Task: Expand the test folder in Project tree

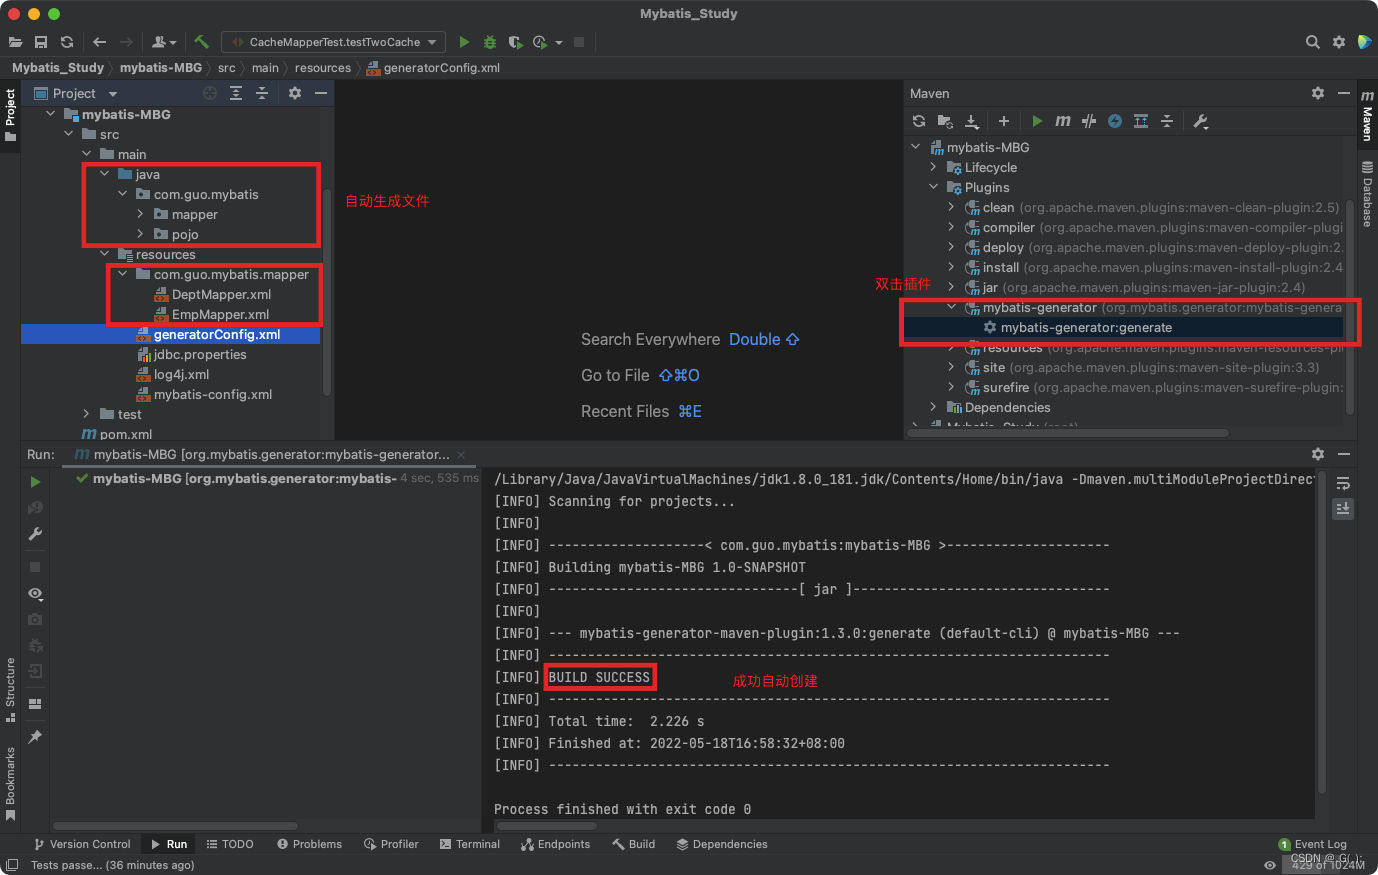Action: click(x=87, y=414)
